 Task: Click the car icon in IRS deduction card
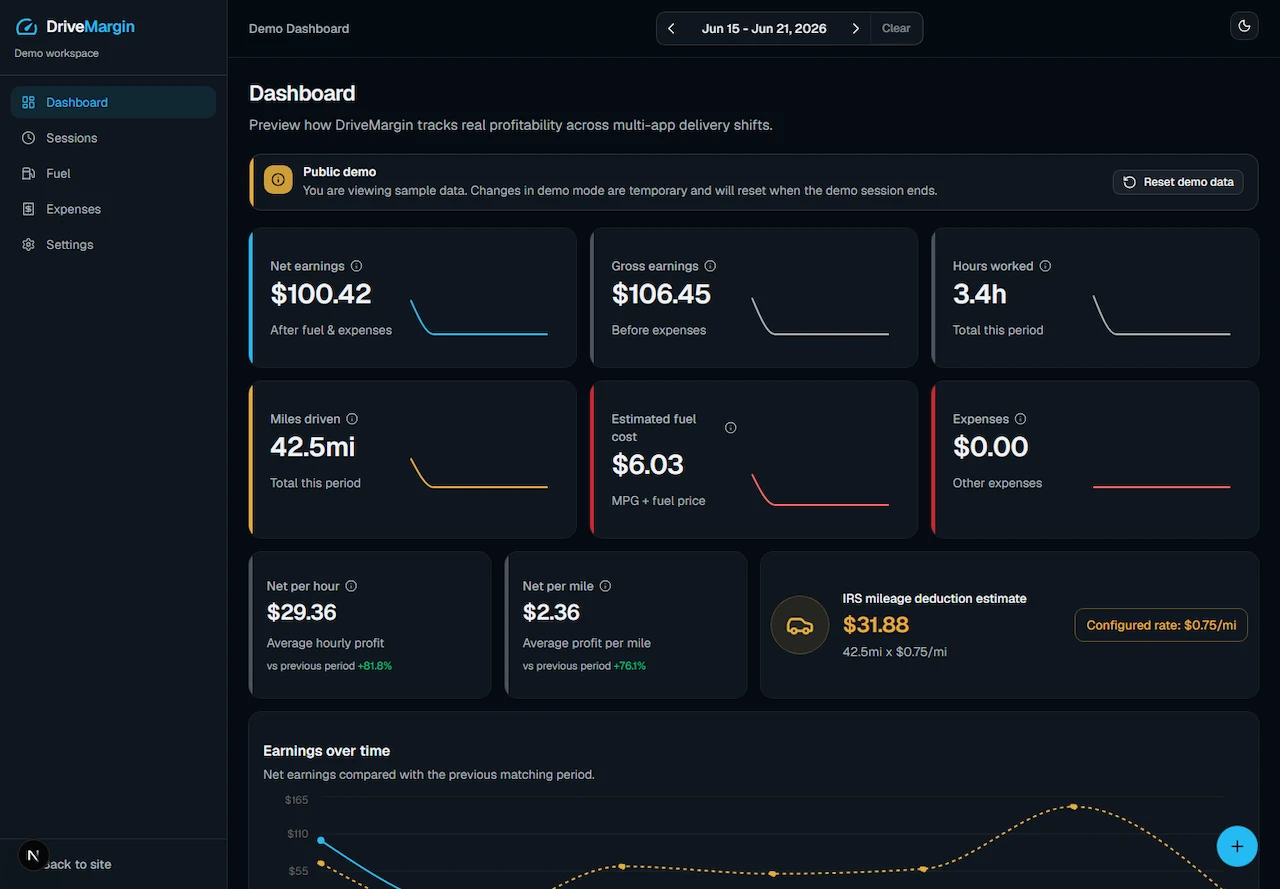click(x=799, y=625)
